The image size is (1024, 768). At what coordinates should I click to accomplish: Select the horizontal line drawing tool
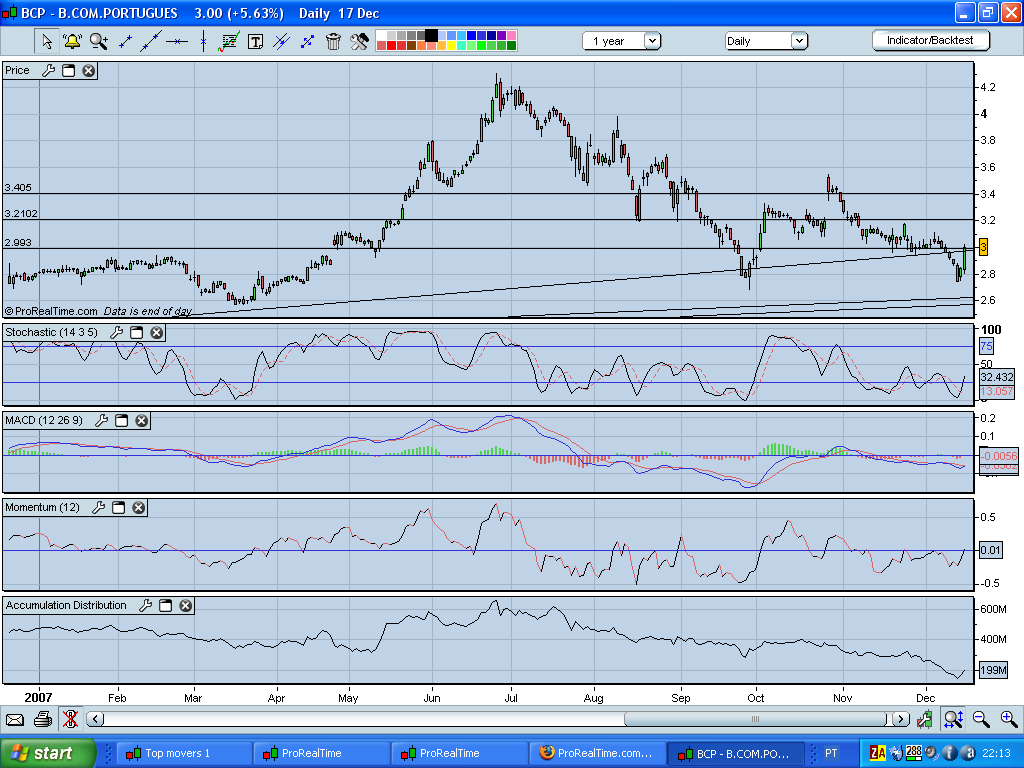pos(177,41)
